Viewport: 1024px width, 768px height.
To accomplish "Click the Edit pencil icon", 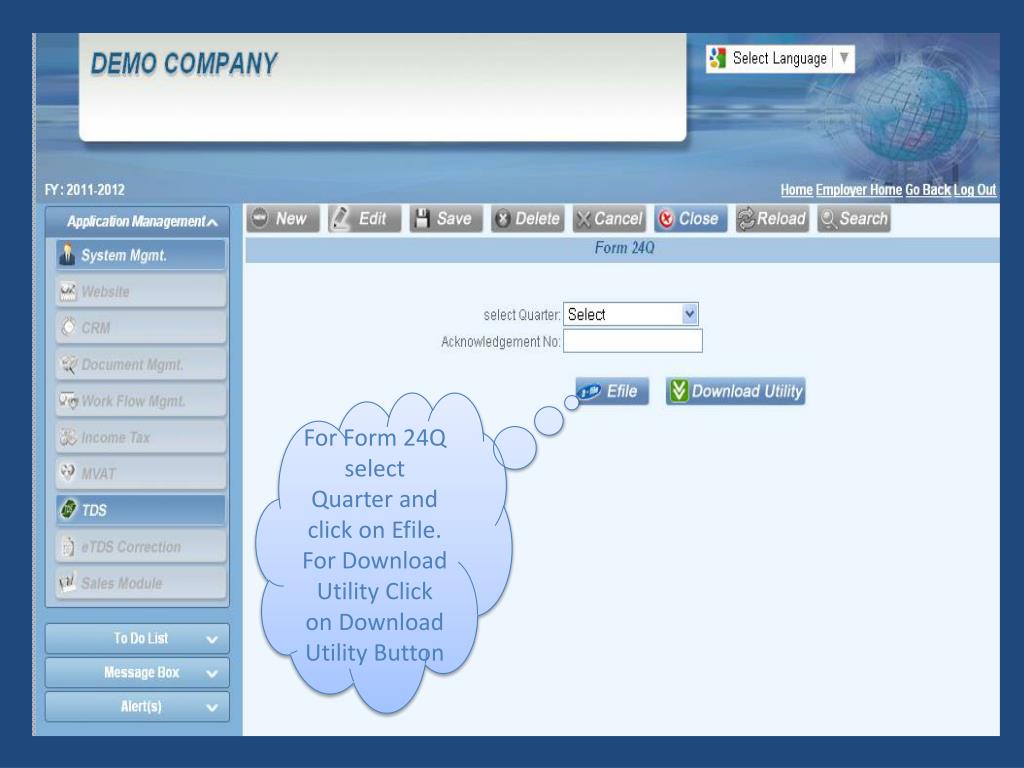I will (340, 218).
